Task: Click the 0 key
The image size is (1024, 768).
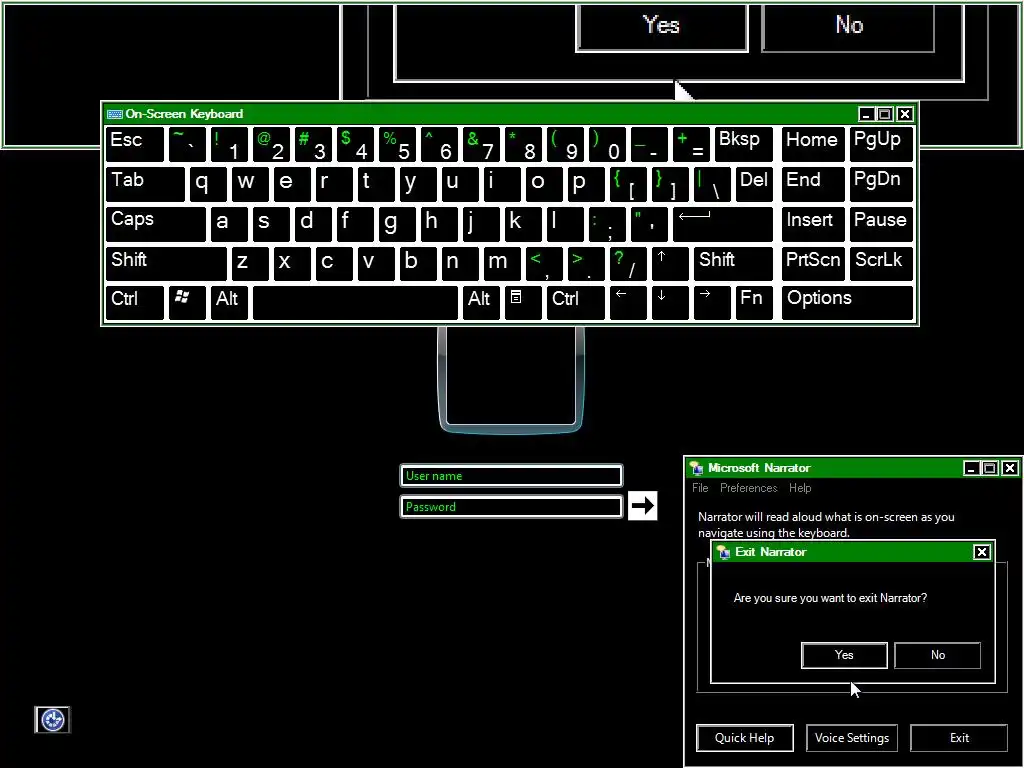Action: [x=607, y=144]
